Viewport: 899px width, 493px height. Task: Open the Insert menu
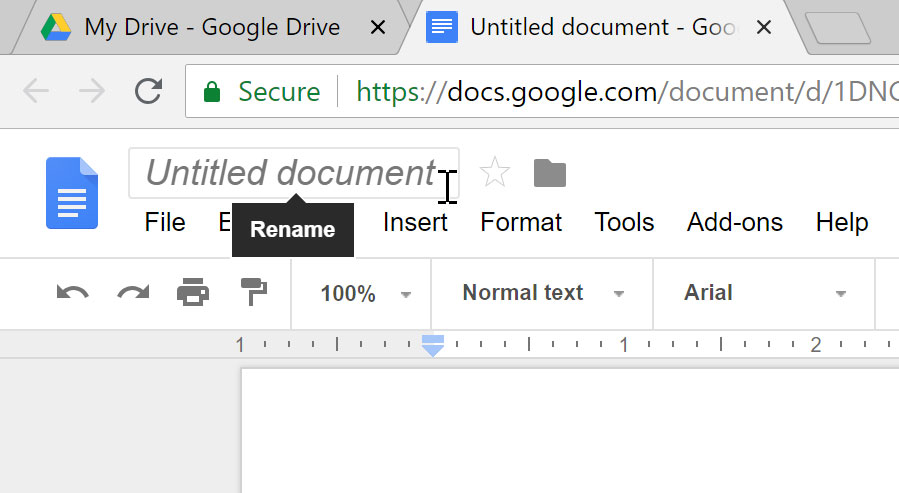[x=415, y=222]
